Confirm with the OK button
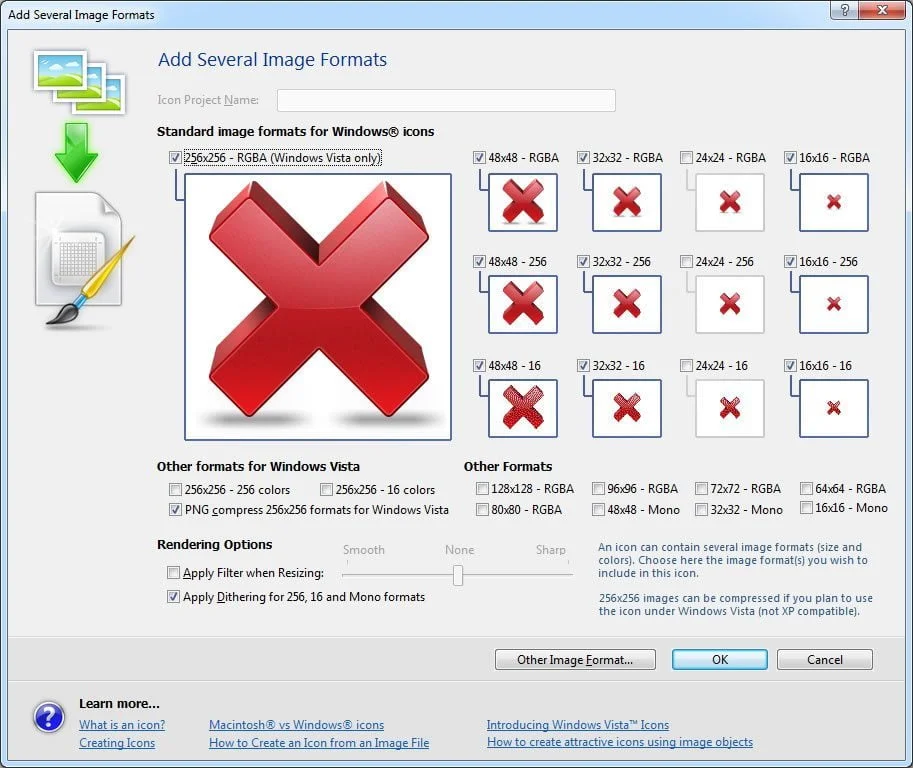Screen dimensions: 913x768 click(720, 660)
